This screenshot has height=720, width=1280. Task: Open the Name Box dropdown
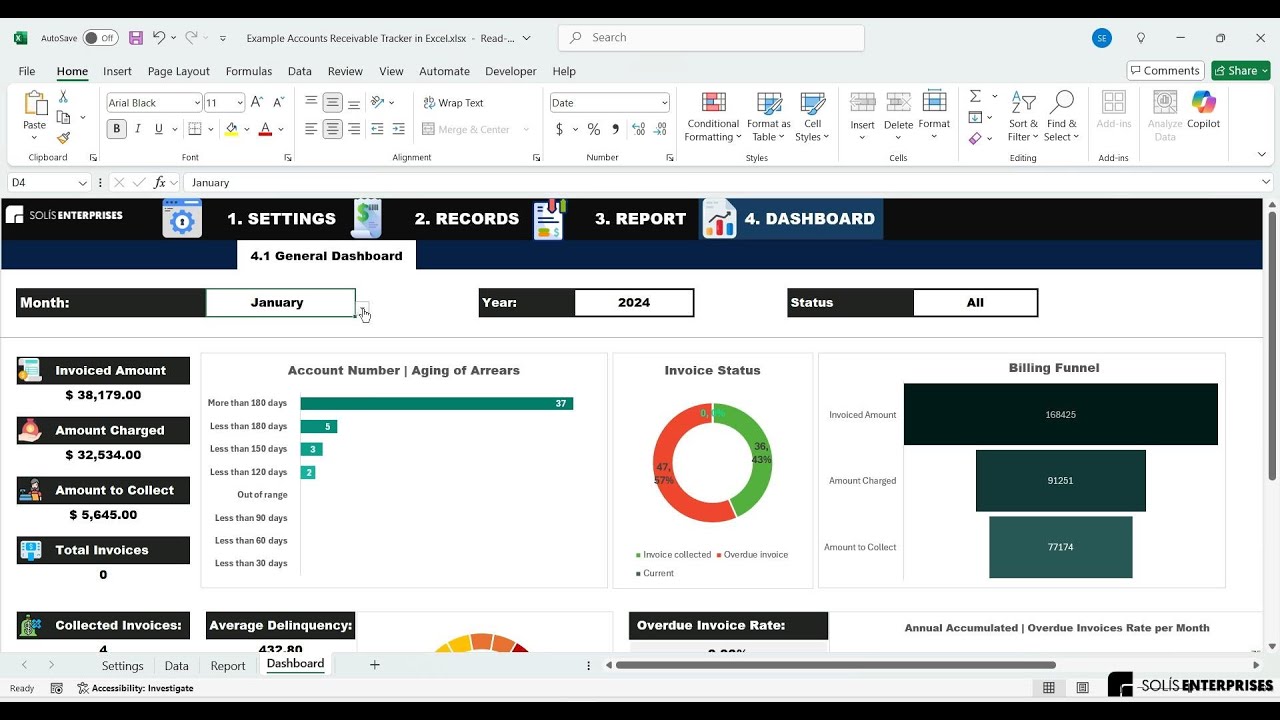[x=81, y=183]
